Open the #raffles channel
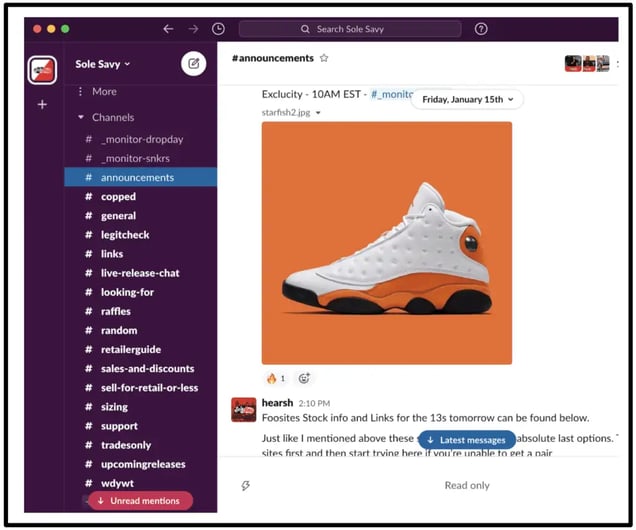636x530 pixels. click(x=140, y=311)
